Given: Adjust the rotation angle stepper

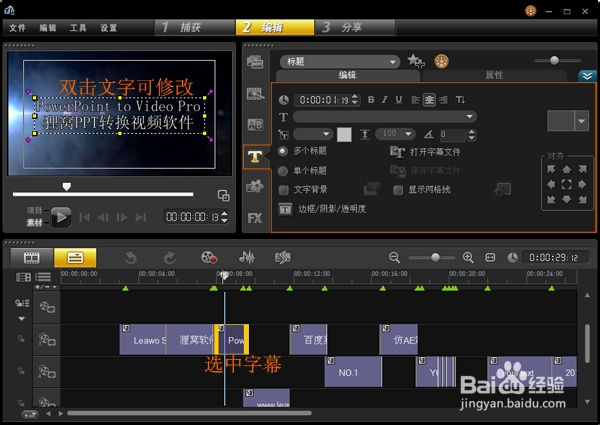Looking at the screenshot, I should 472,135.
